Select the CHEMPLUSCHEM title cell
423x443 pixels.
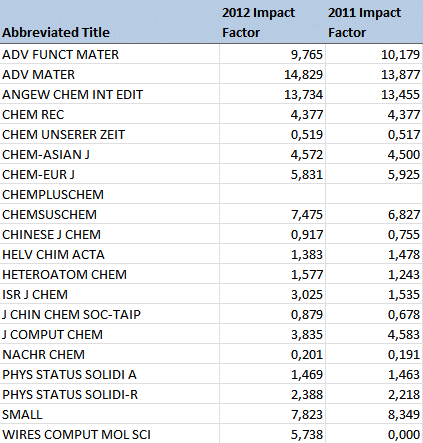pos(110,194)
